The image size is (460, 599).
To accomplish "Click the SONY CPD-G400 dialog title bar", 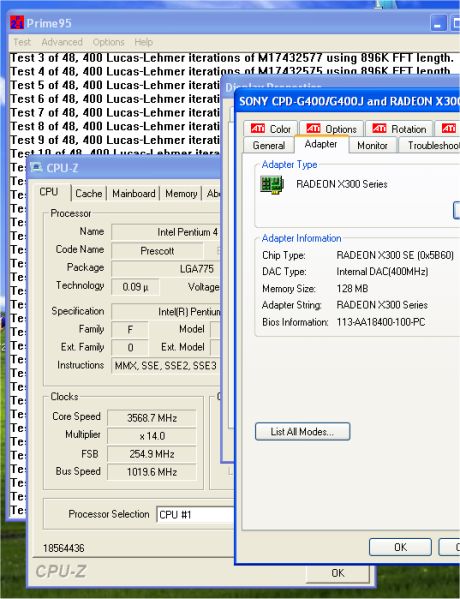I will pos(348,101).
